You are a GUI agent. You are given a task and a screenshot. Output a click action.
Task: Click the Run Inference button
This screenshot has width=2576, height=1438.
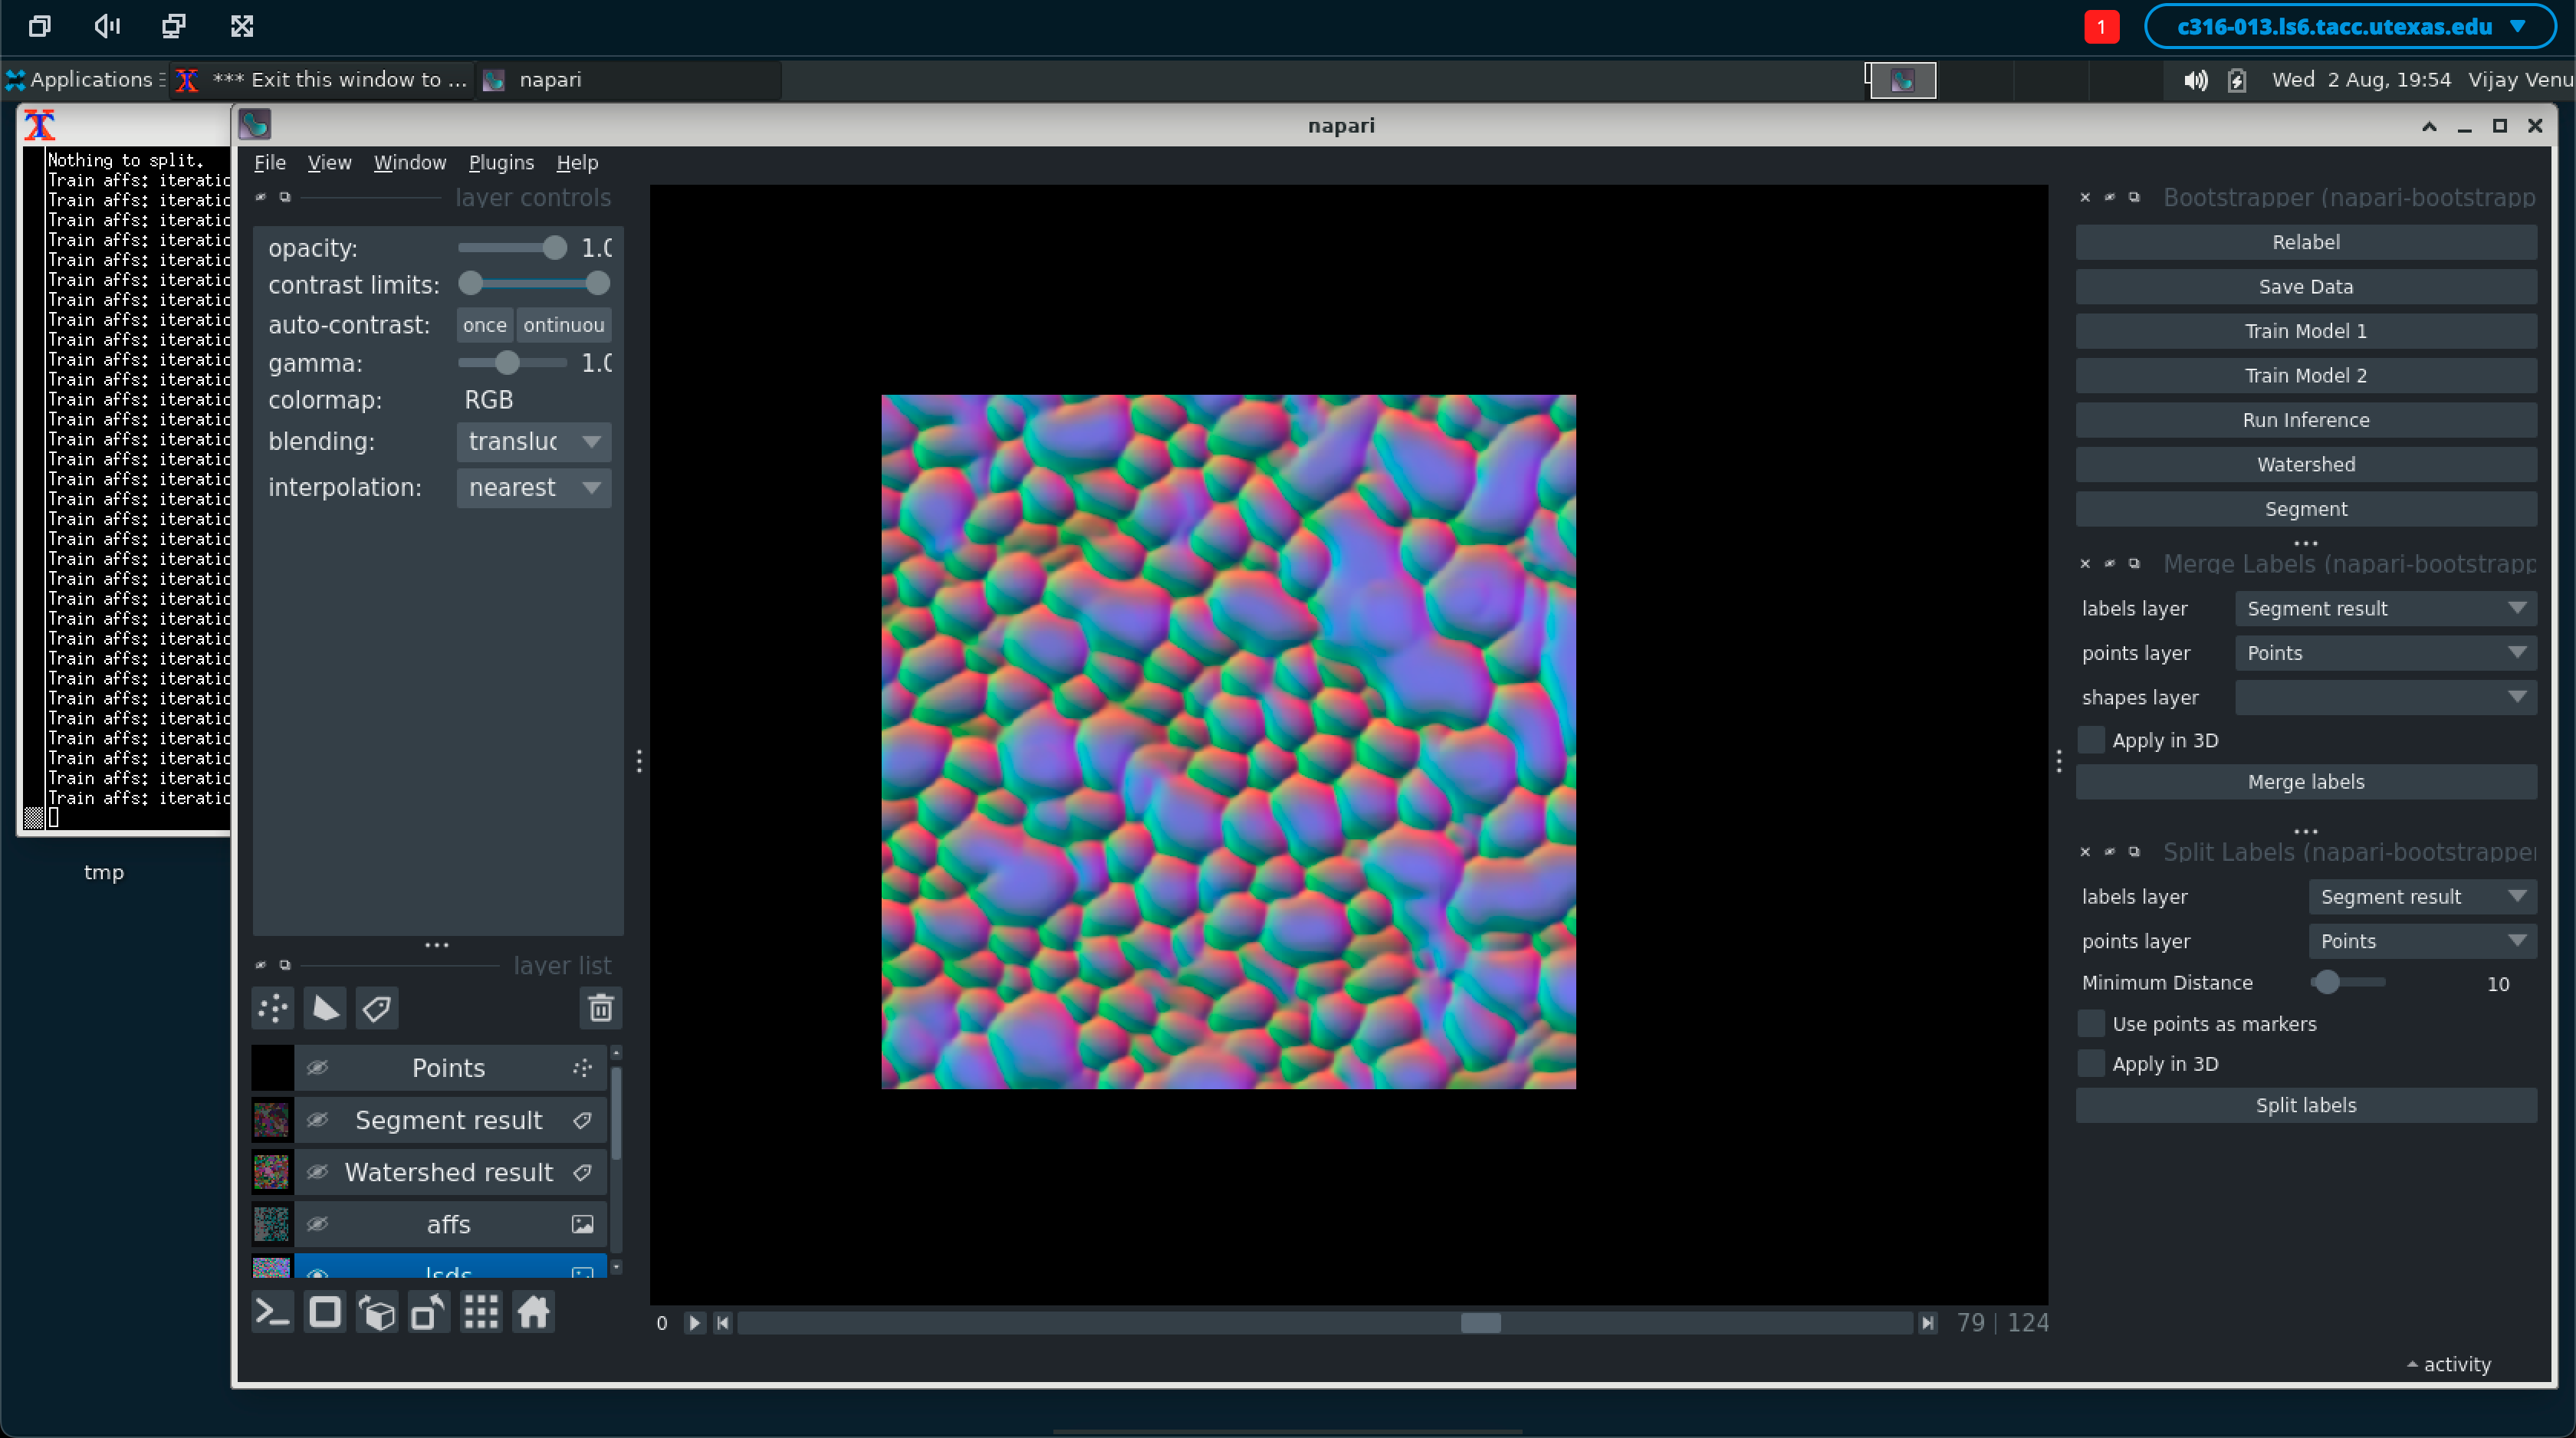(x=2305, y=420)
